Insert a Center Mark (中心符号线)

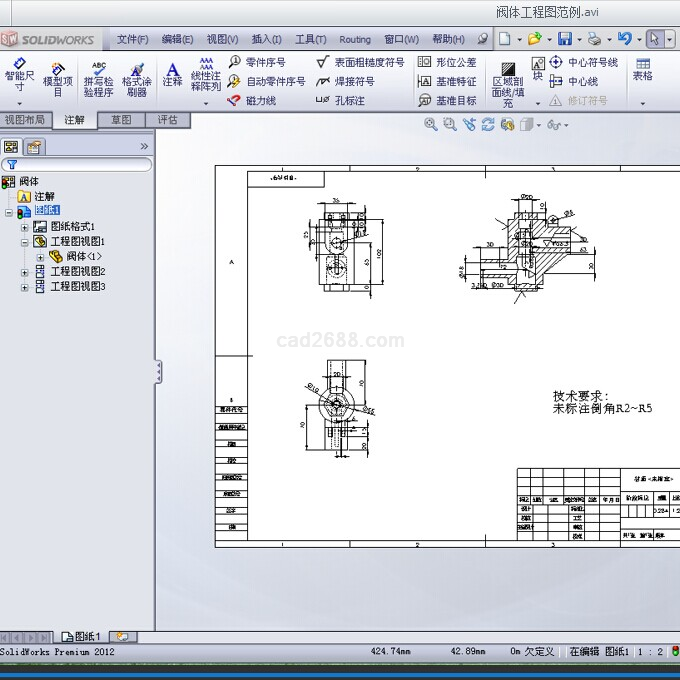click(x=584, y=62)
